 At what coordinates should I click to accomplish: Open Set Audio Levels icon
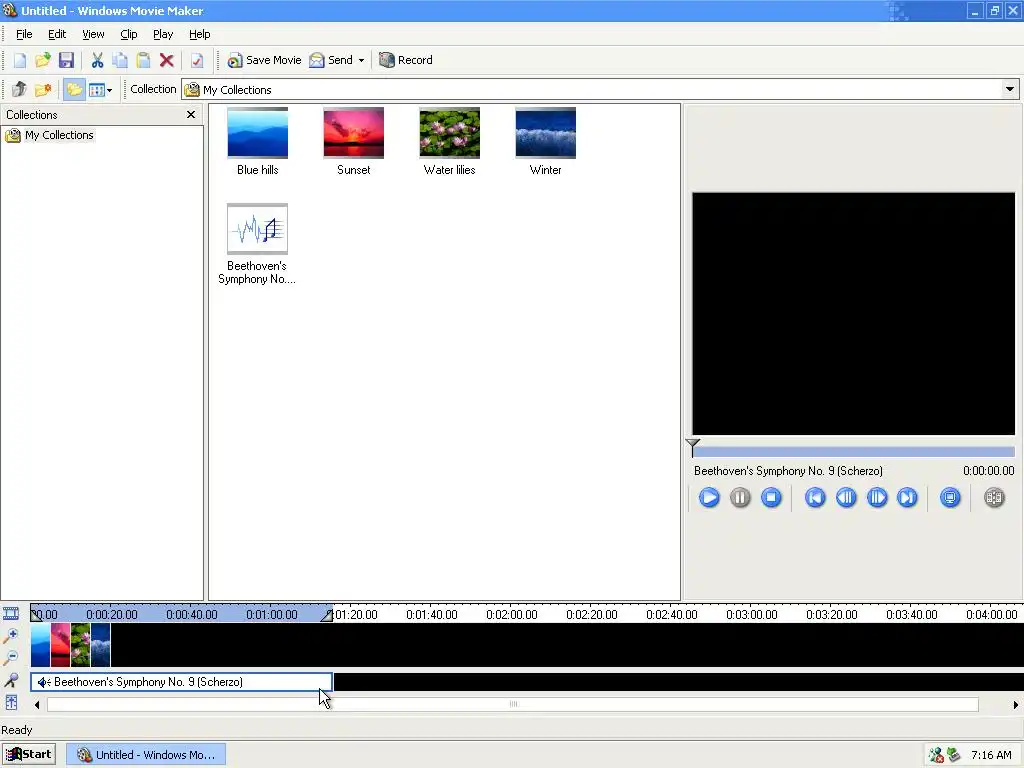pos(11,703)
